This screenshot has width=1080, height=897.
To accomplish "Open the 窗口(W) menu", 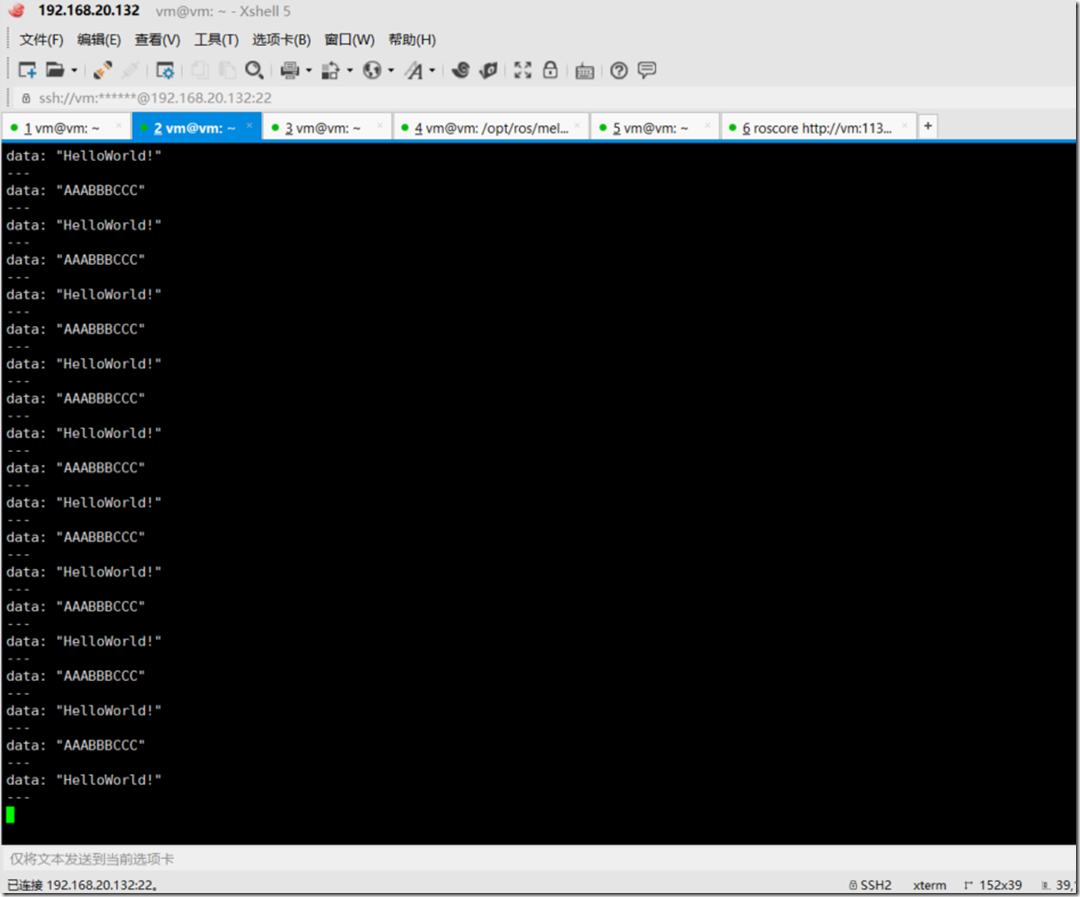I will pyautogui.click(x=350, y=40).
